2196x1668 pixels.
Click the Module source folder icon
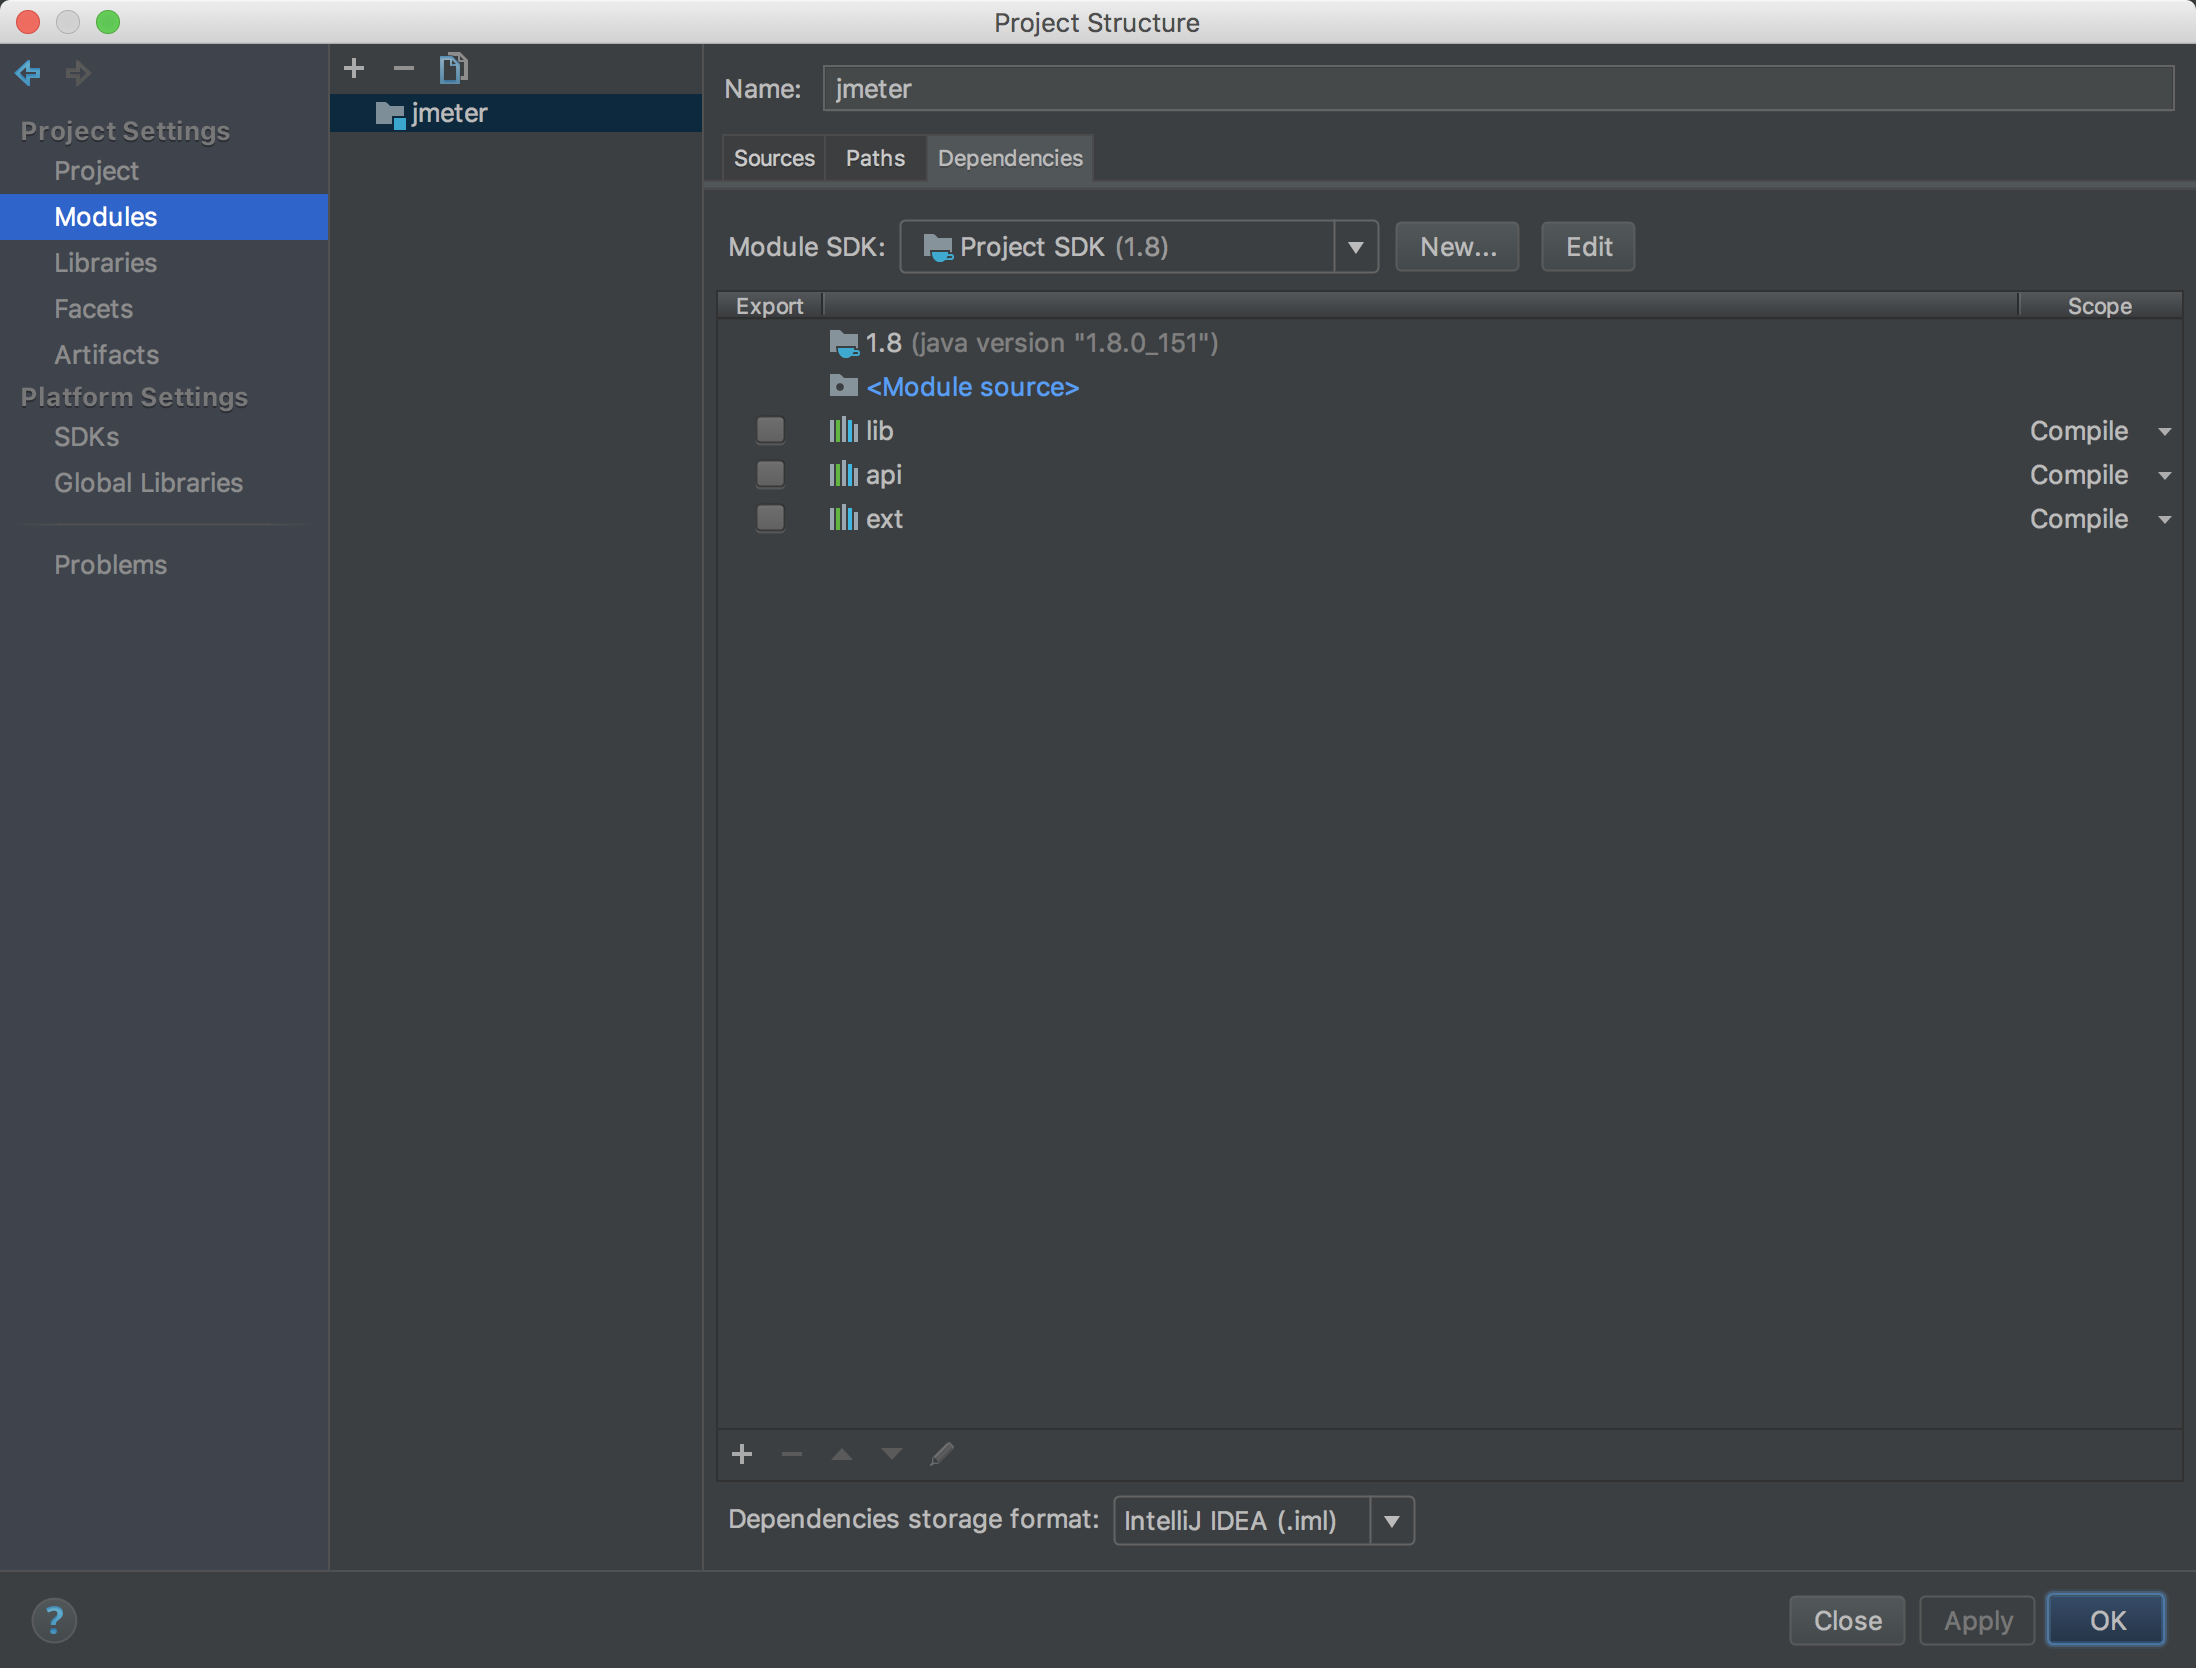click(844, 386)
